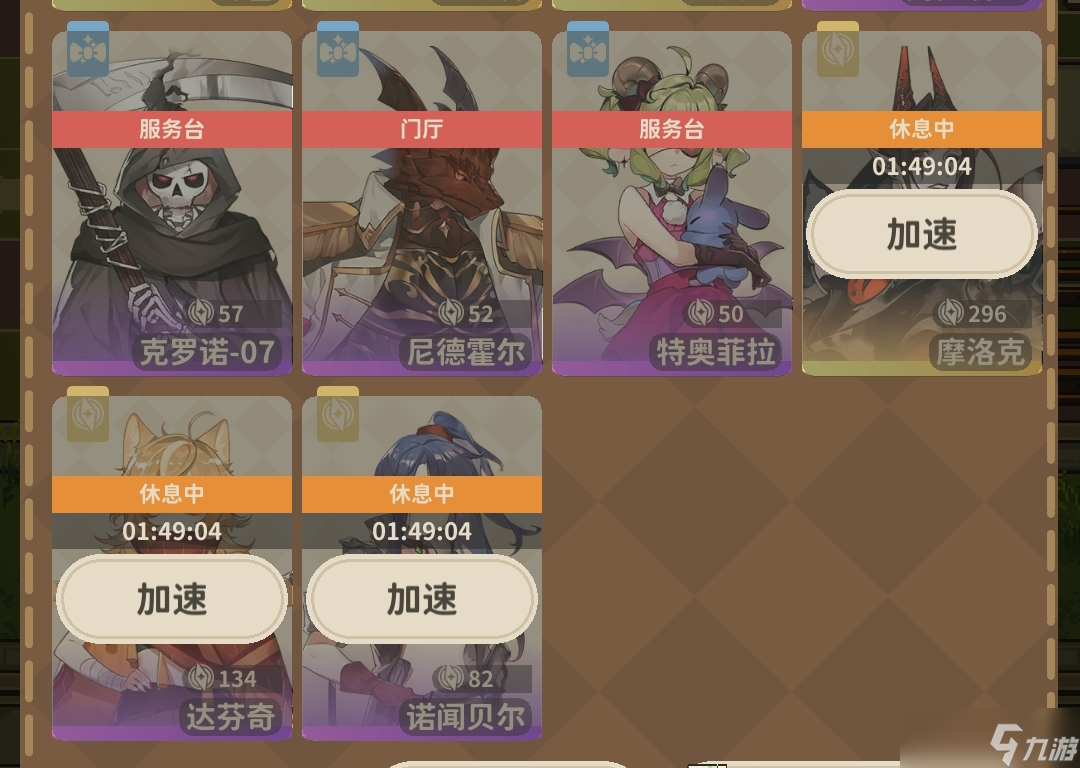1080x768 pixels.
Task: Click the 诺闻贝尔 name label
Action: click(x=466, y=717)
